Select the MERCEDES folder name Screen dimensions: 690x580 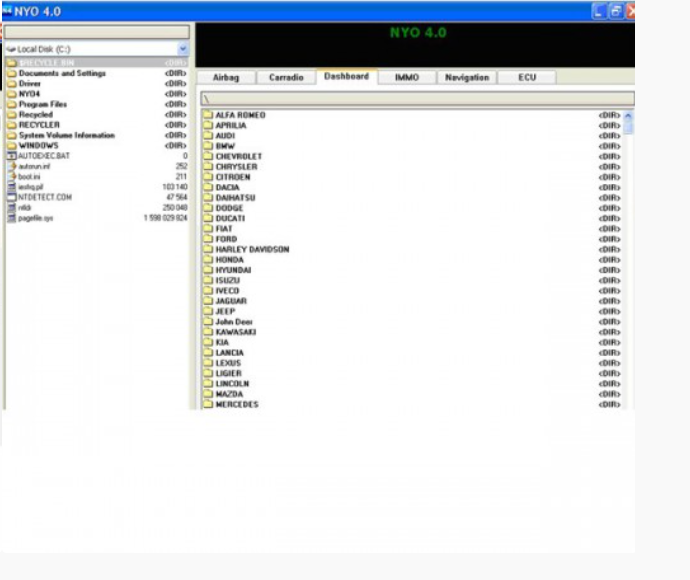(237, 404)
